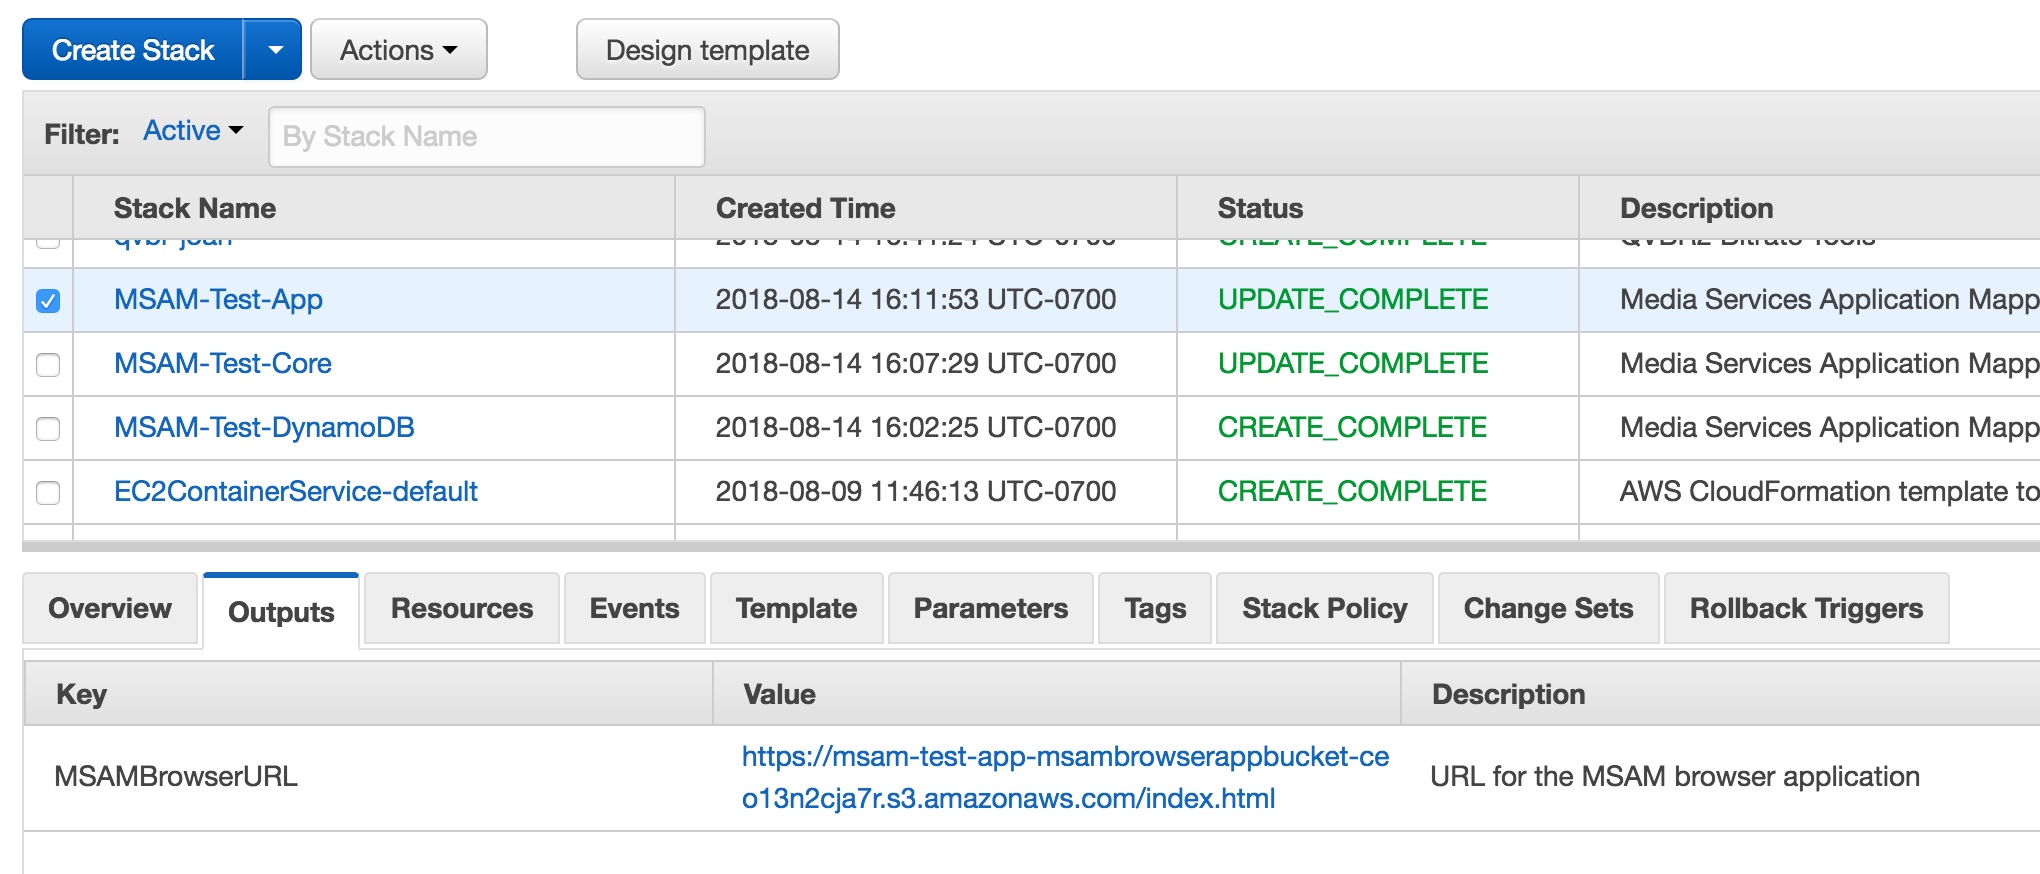Viewport: 2040px width, 874px height.
Task: Switch to the Stack Policy tab
Action: click(1325, 608)
